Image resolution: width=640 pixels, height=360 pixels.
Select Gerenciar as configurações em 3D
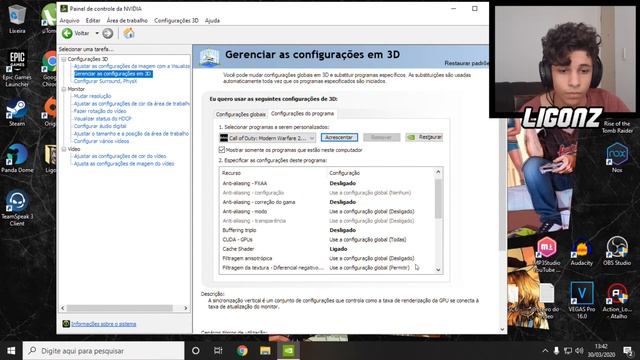113,74
